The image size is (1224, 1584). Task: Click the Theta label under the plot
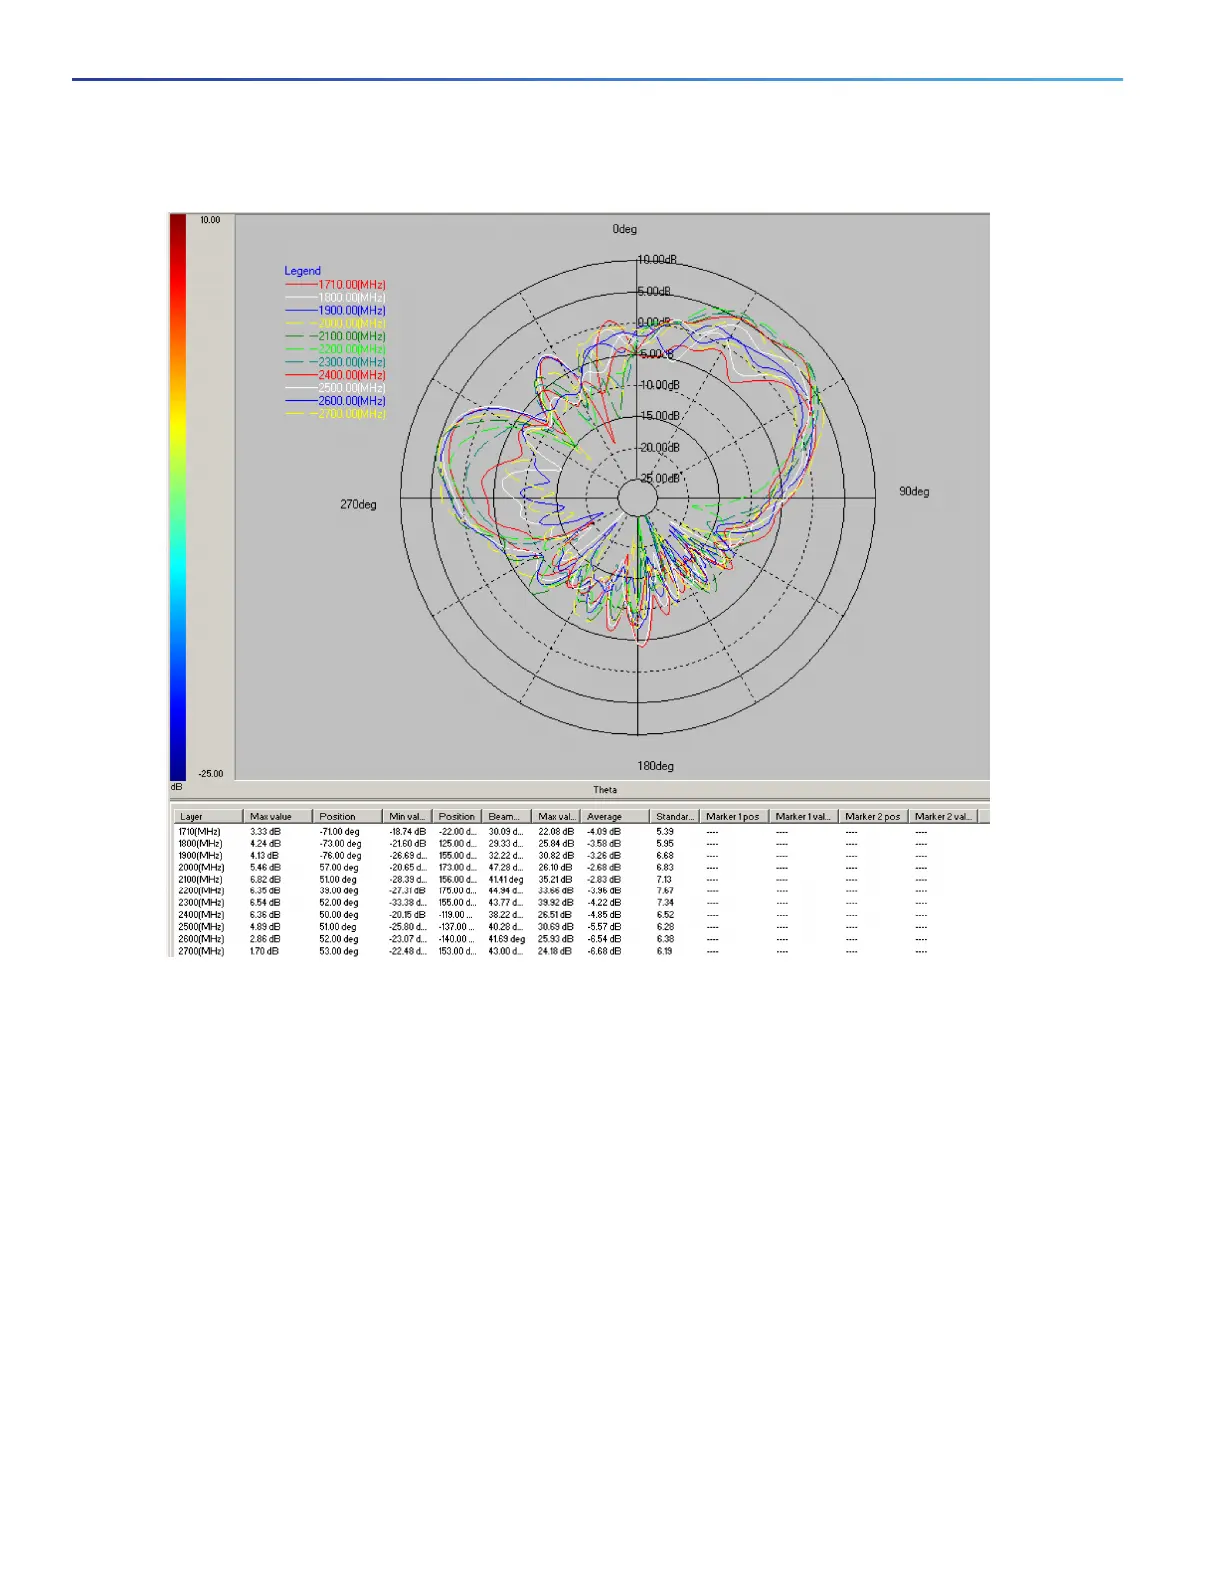tap(605, 790)
